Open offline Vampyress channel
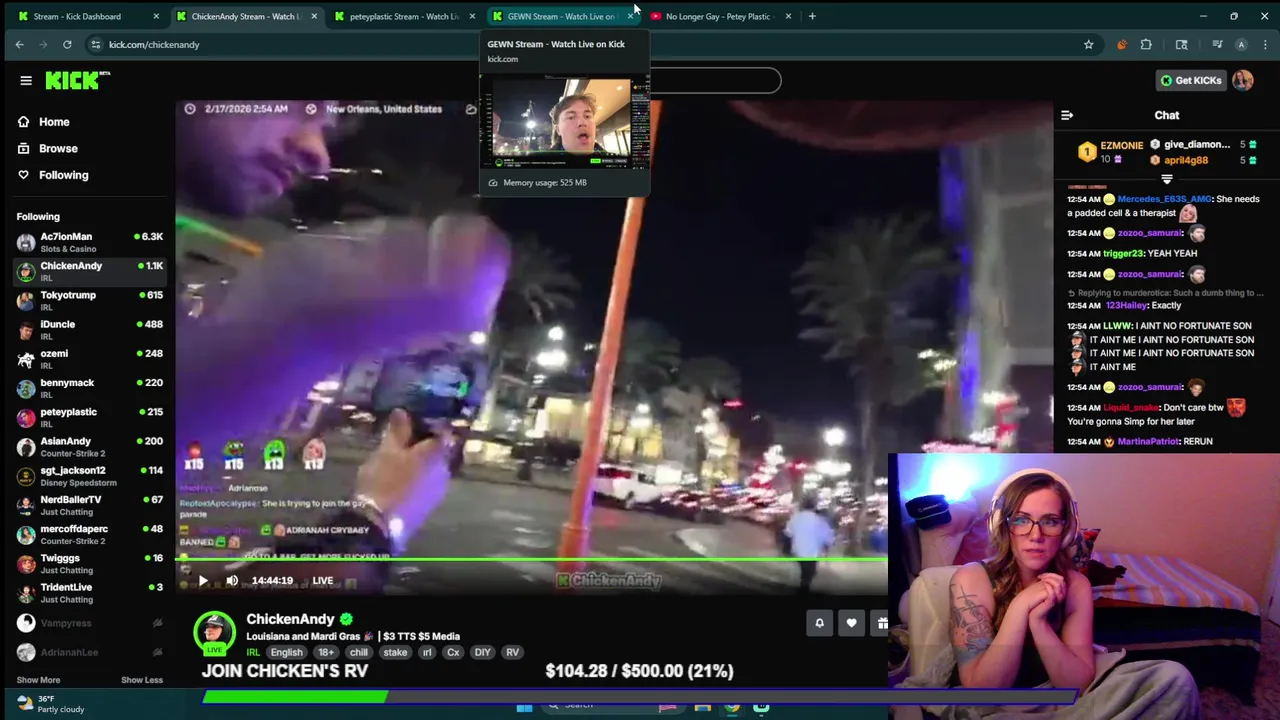This screenshot has height=720, width=1280. click(x=89, y=623)
